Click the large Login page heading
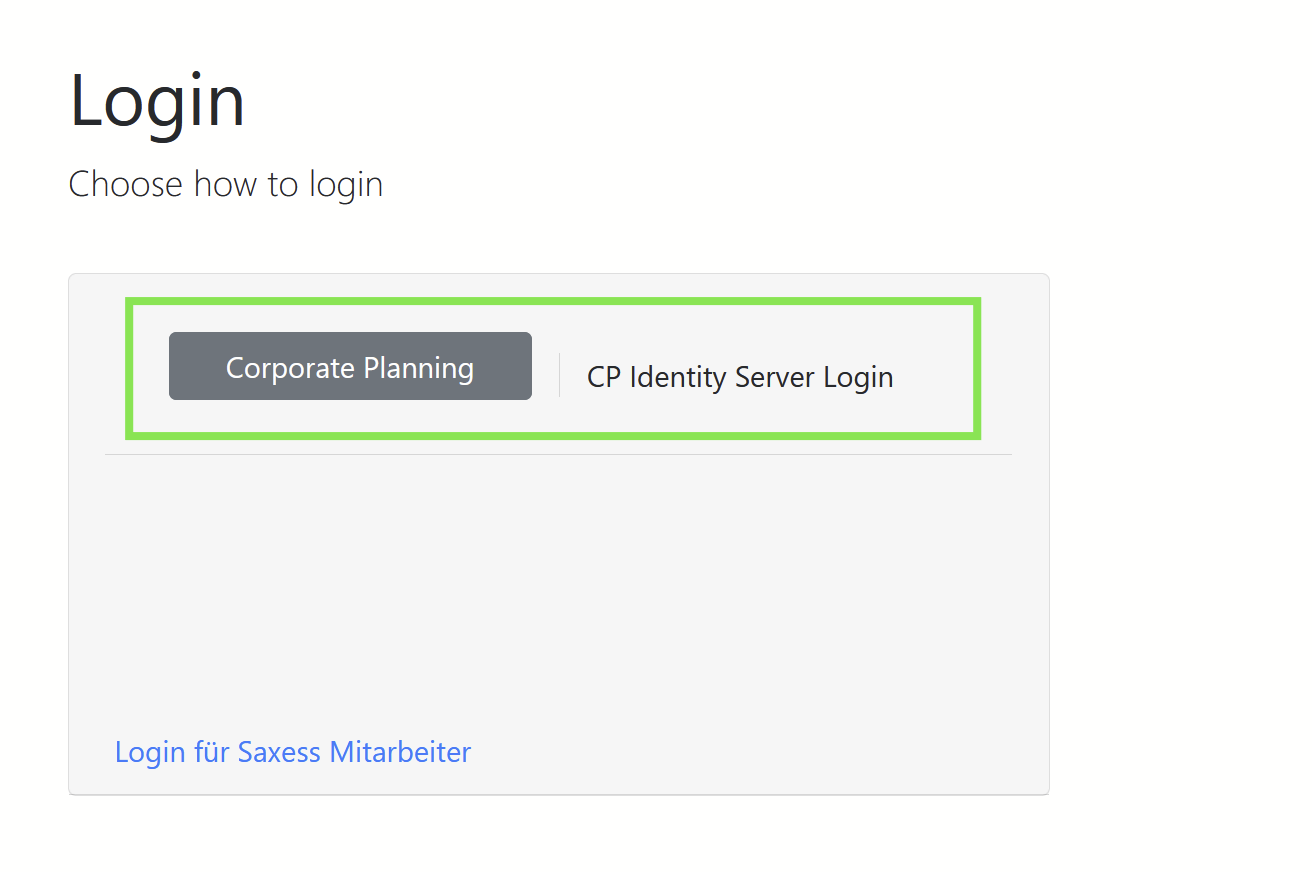This screenshot has width=1312, height=872. pyautogui.click(x=157, y=101)
